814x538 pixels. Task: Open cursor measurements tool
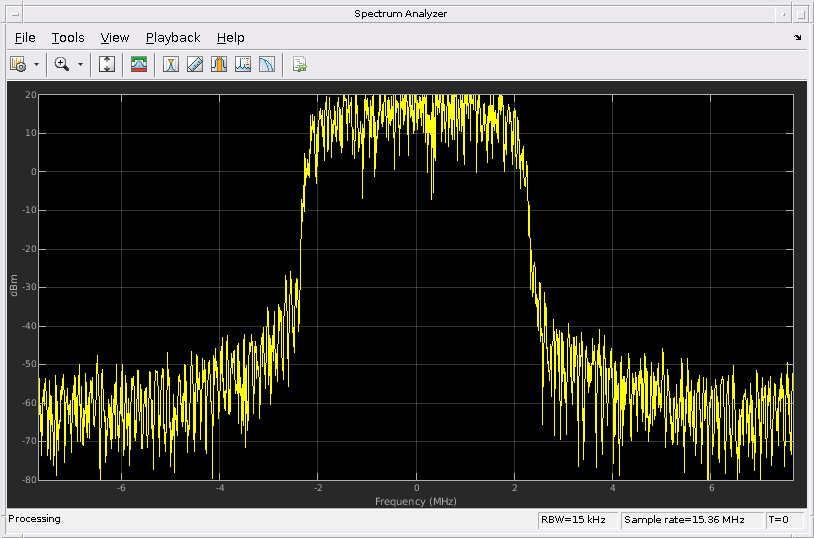(171, 64)
